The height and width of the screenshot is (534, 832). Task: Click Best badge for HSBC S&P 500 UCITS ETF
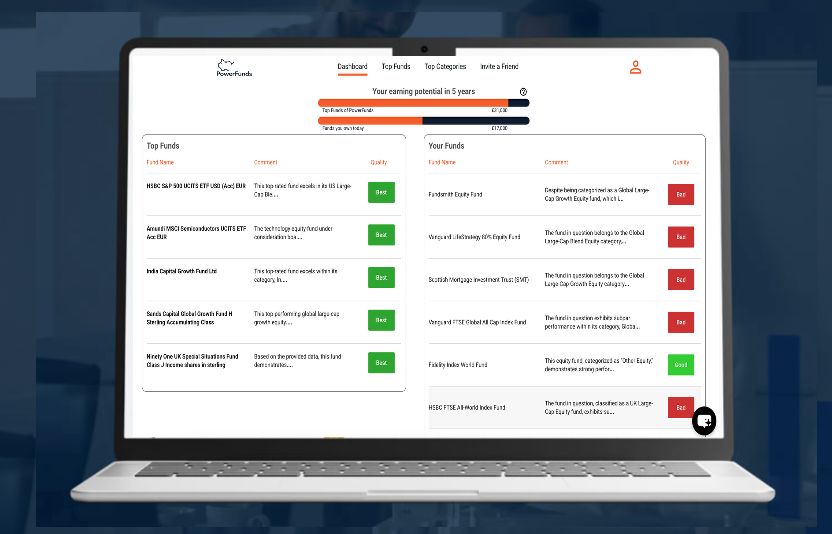(x=381, y=192)
